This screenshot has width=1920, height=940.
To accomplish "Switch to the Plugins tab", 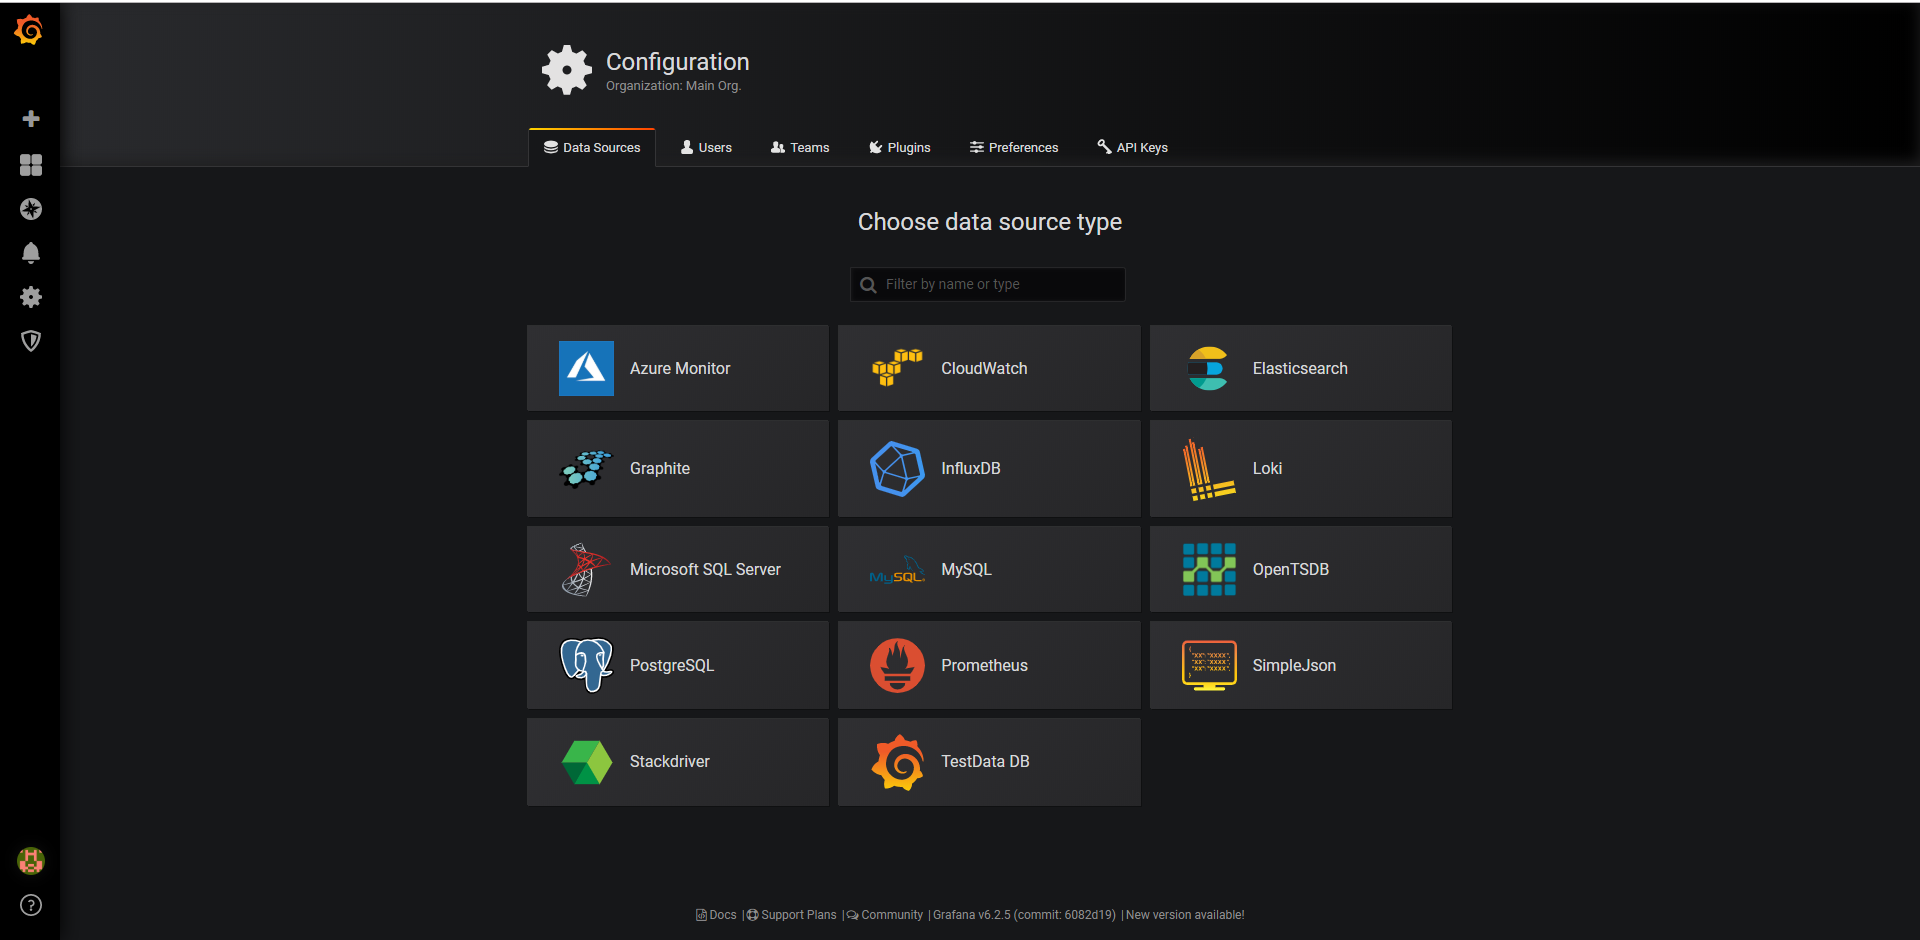I will tap(900, 147).
